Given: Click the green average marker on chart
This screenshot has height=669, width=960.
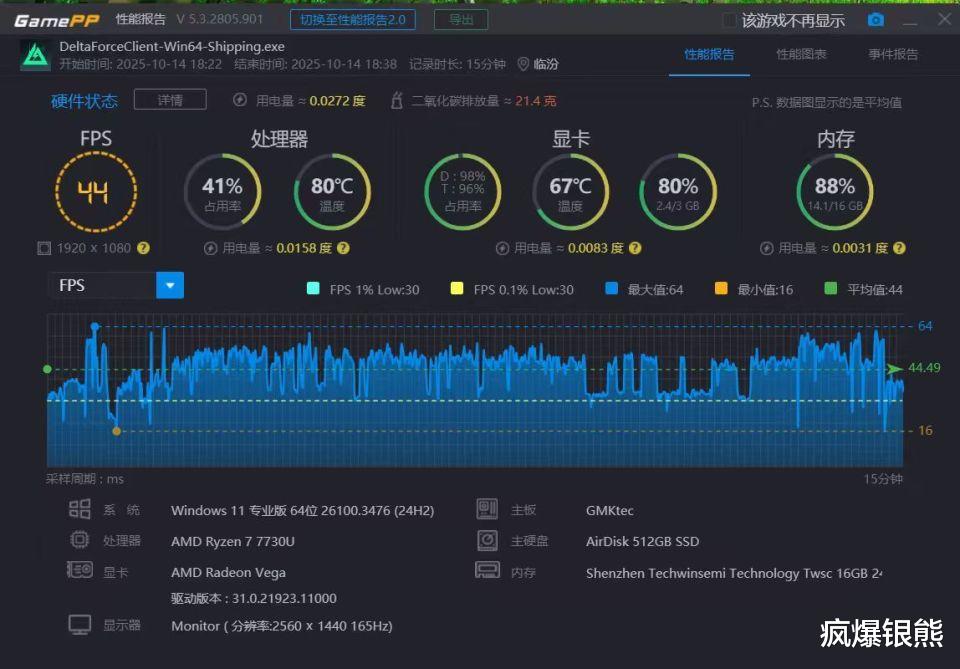Looking at the screenshot, I should pos(47,369).
